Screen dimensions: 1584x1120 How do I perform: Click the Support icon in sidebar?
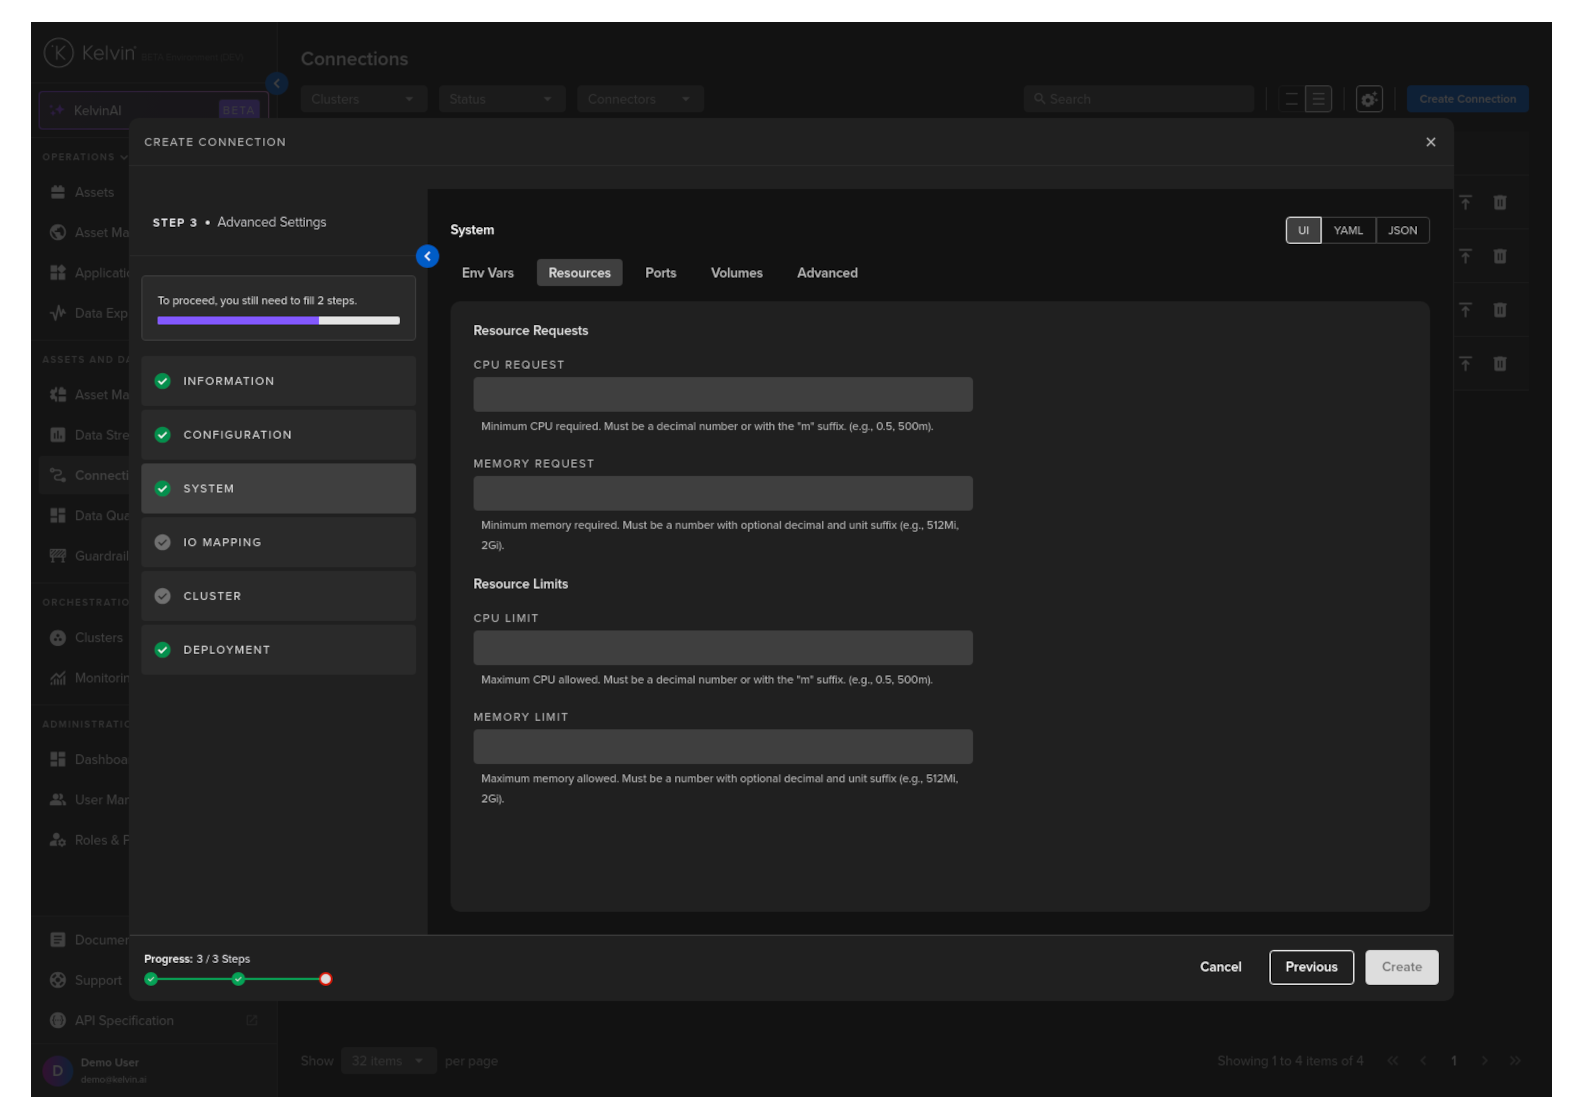[58, 980]
